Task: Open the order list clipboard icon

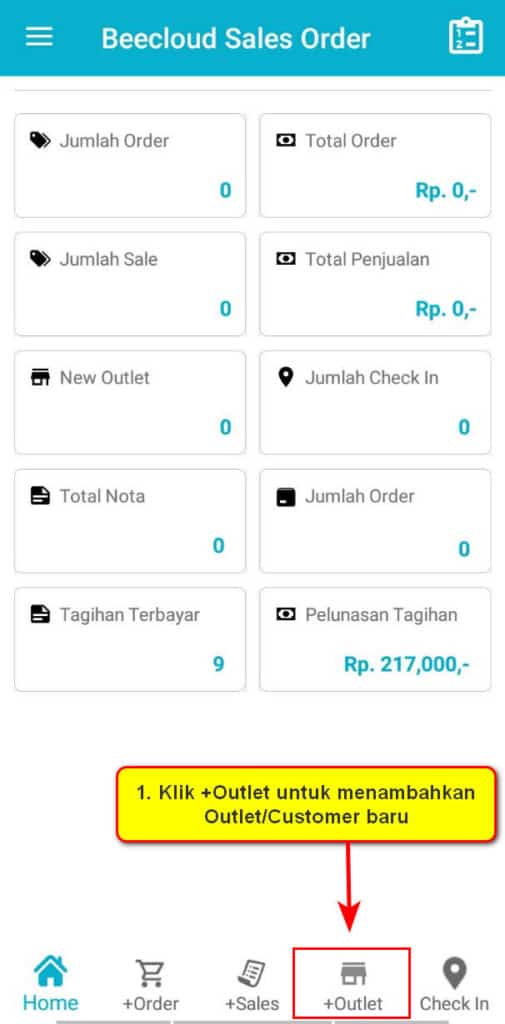Action: pyautogui.click(x=466, y=37)
